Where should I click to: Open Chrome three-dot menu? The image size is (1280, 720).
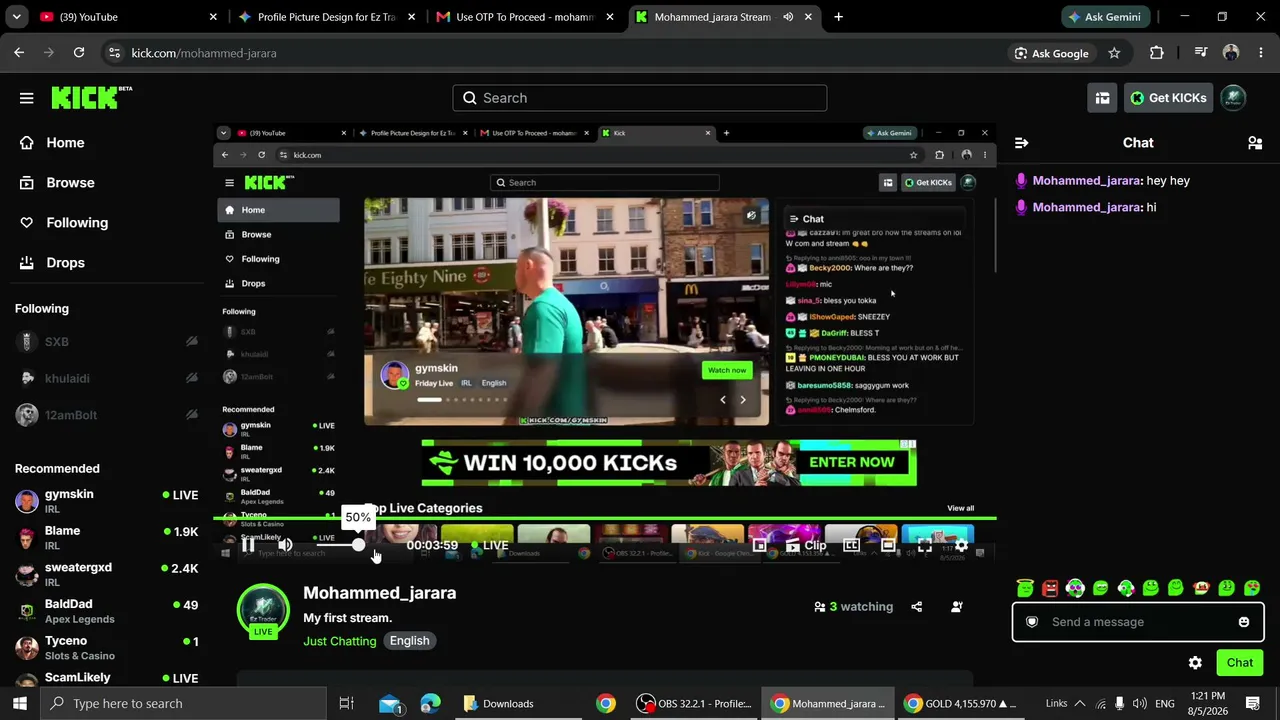[x=1259, y=53]
